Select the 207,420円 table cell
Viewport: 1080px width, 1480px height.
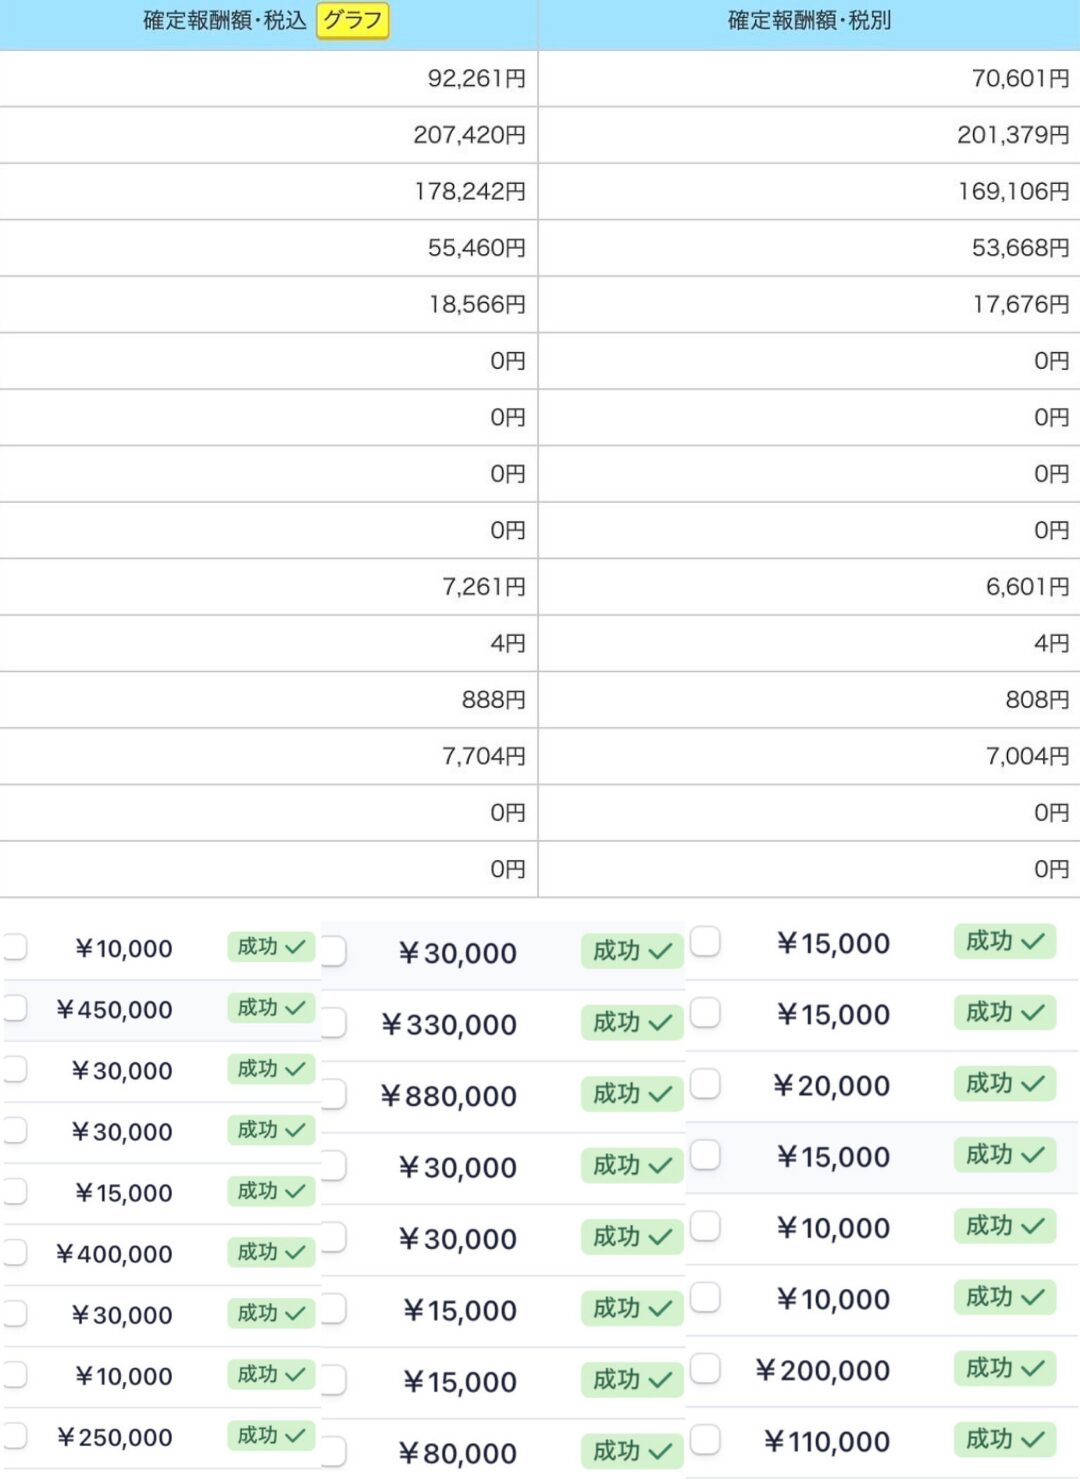[x=268, y=135]
